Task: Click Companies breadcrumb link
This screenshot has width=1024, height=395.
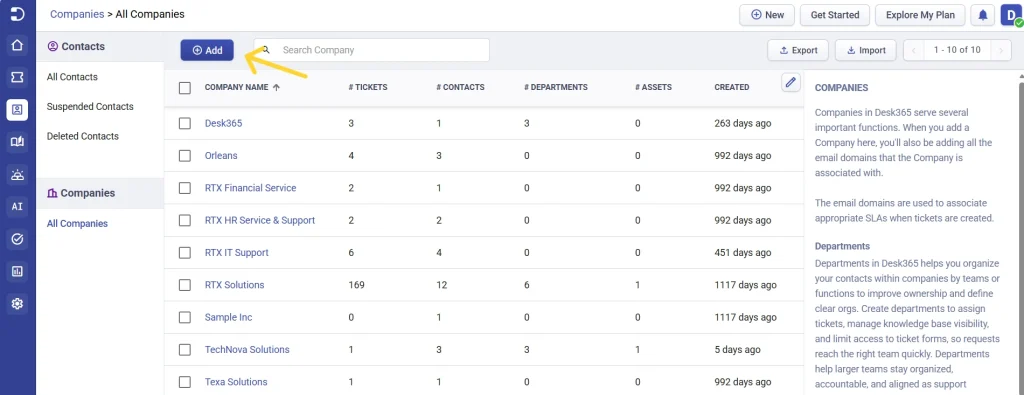Action: tap(77, 14)
